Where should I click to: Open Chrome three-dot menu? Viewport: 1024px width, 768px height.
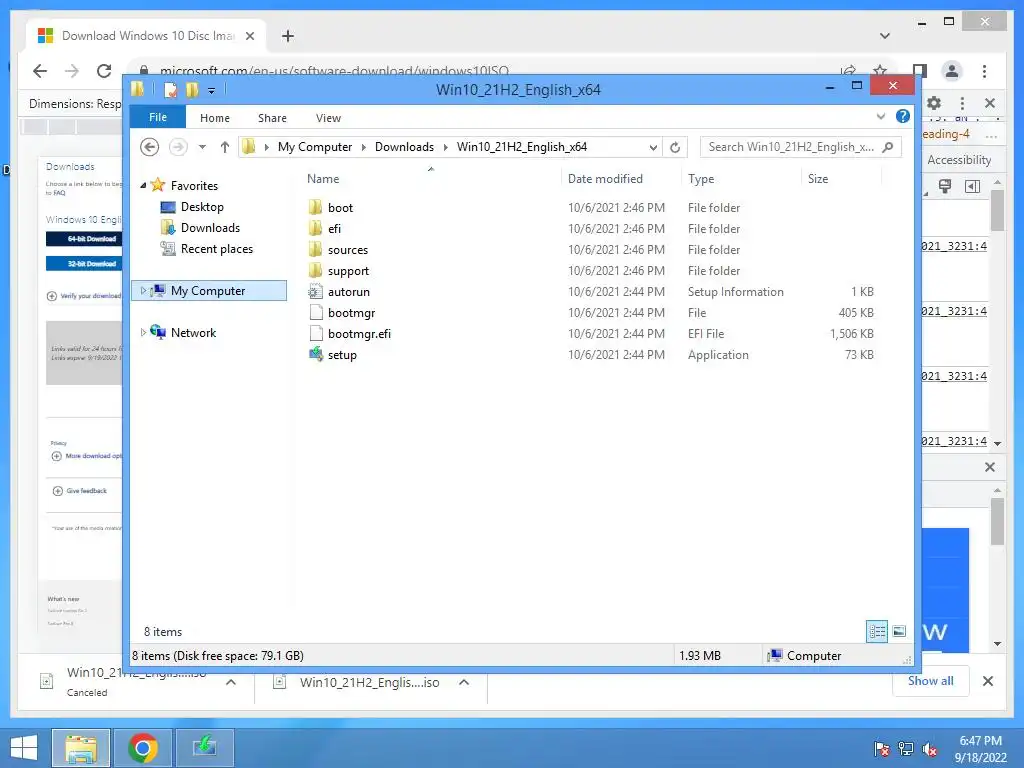pos(984,71)
